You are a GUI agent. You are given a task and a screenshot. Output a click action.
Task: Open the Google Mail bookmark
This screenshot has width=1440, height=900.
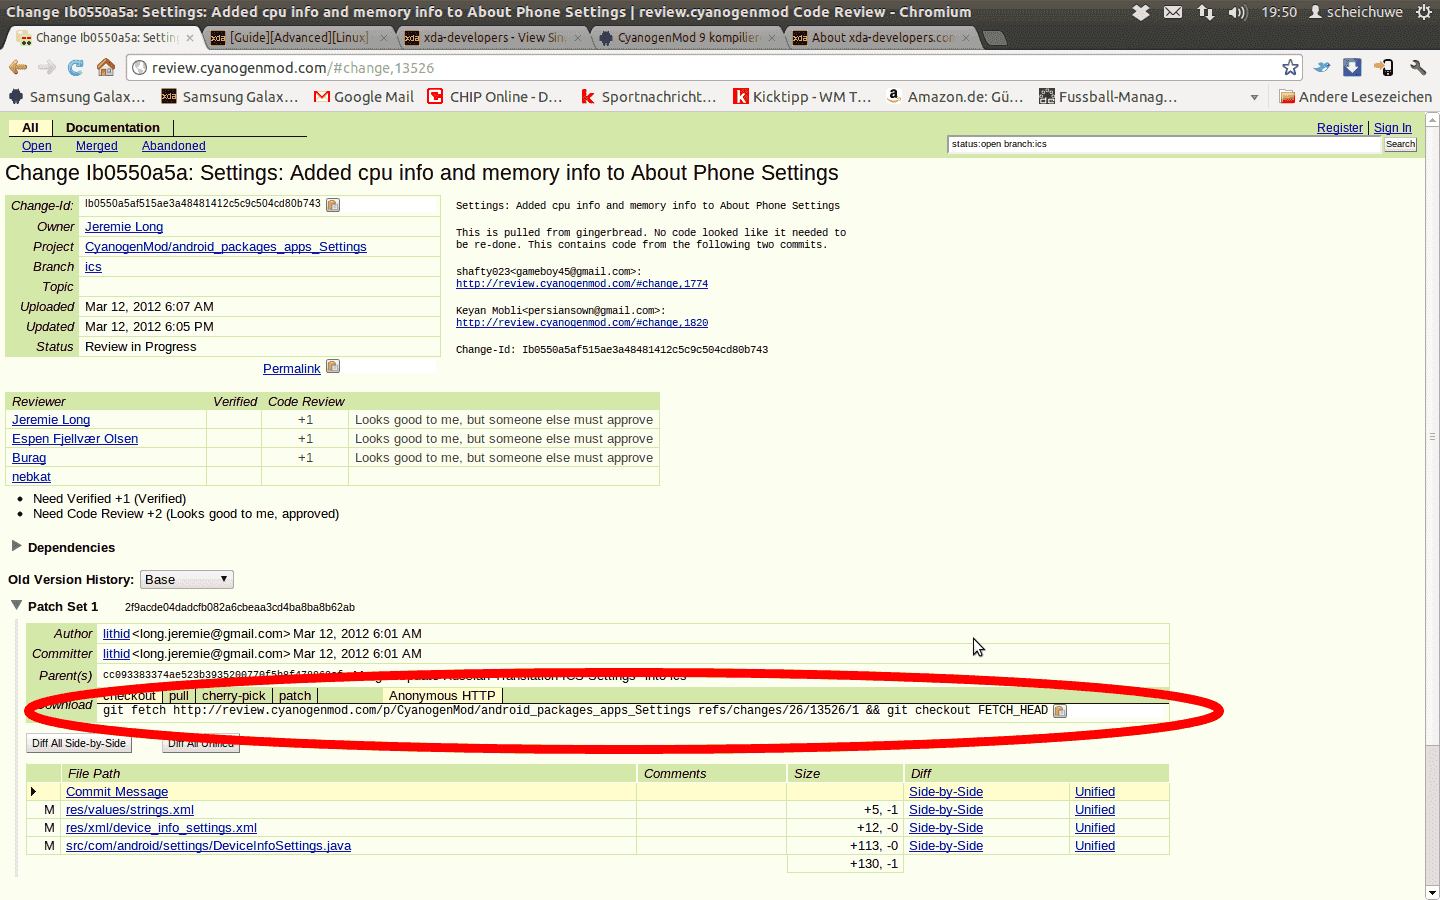[364, 97]
